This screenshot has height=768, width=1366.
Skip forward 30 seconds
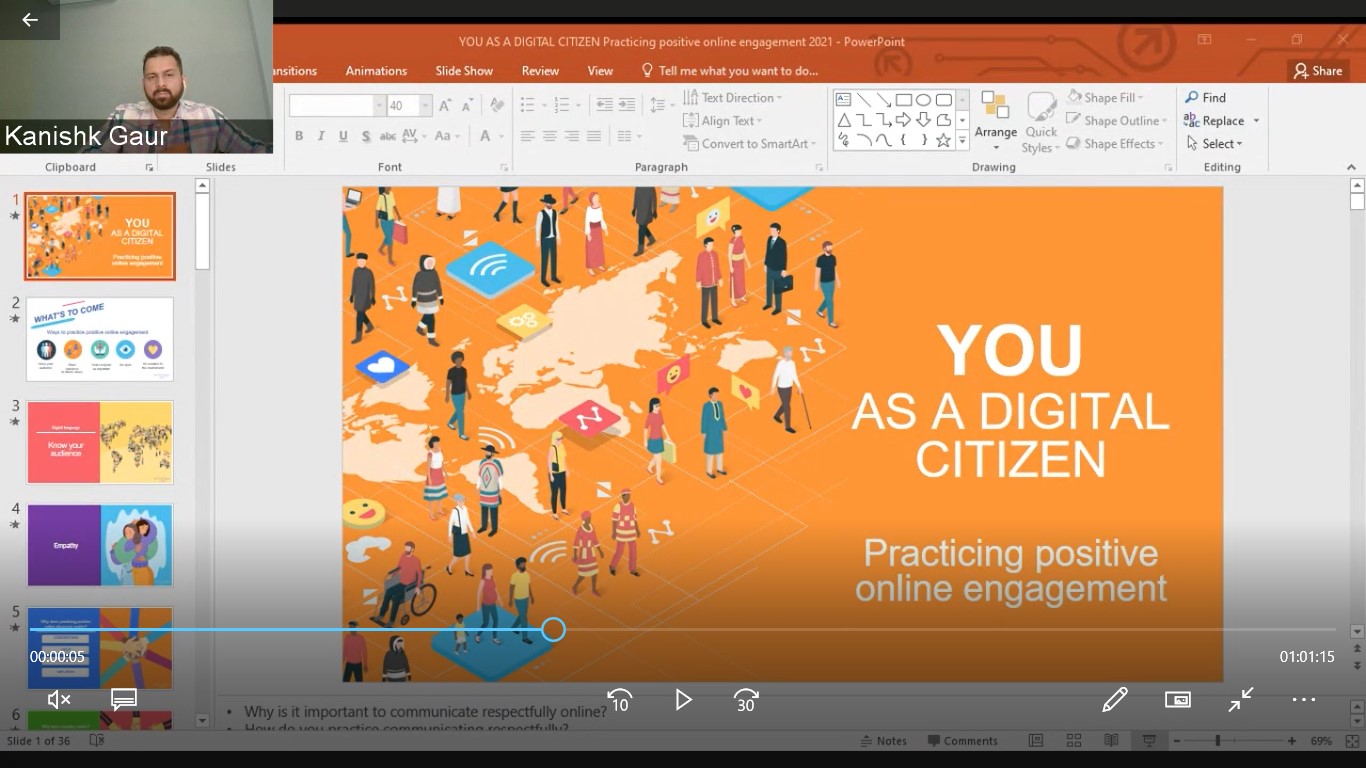[x=746, y=700]
